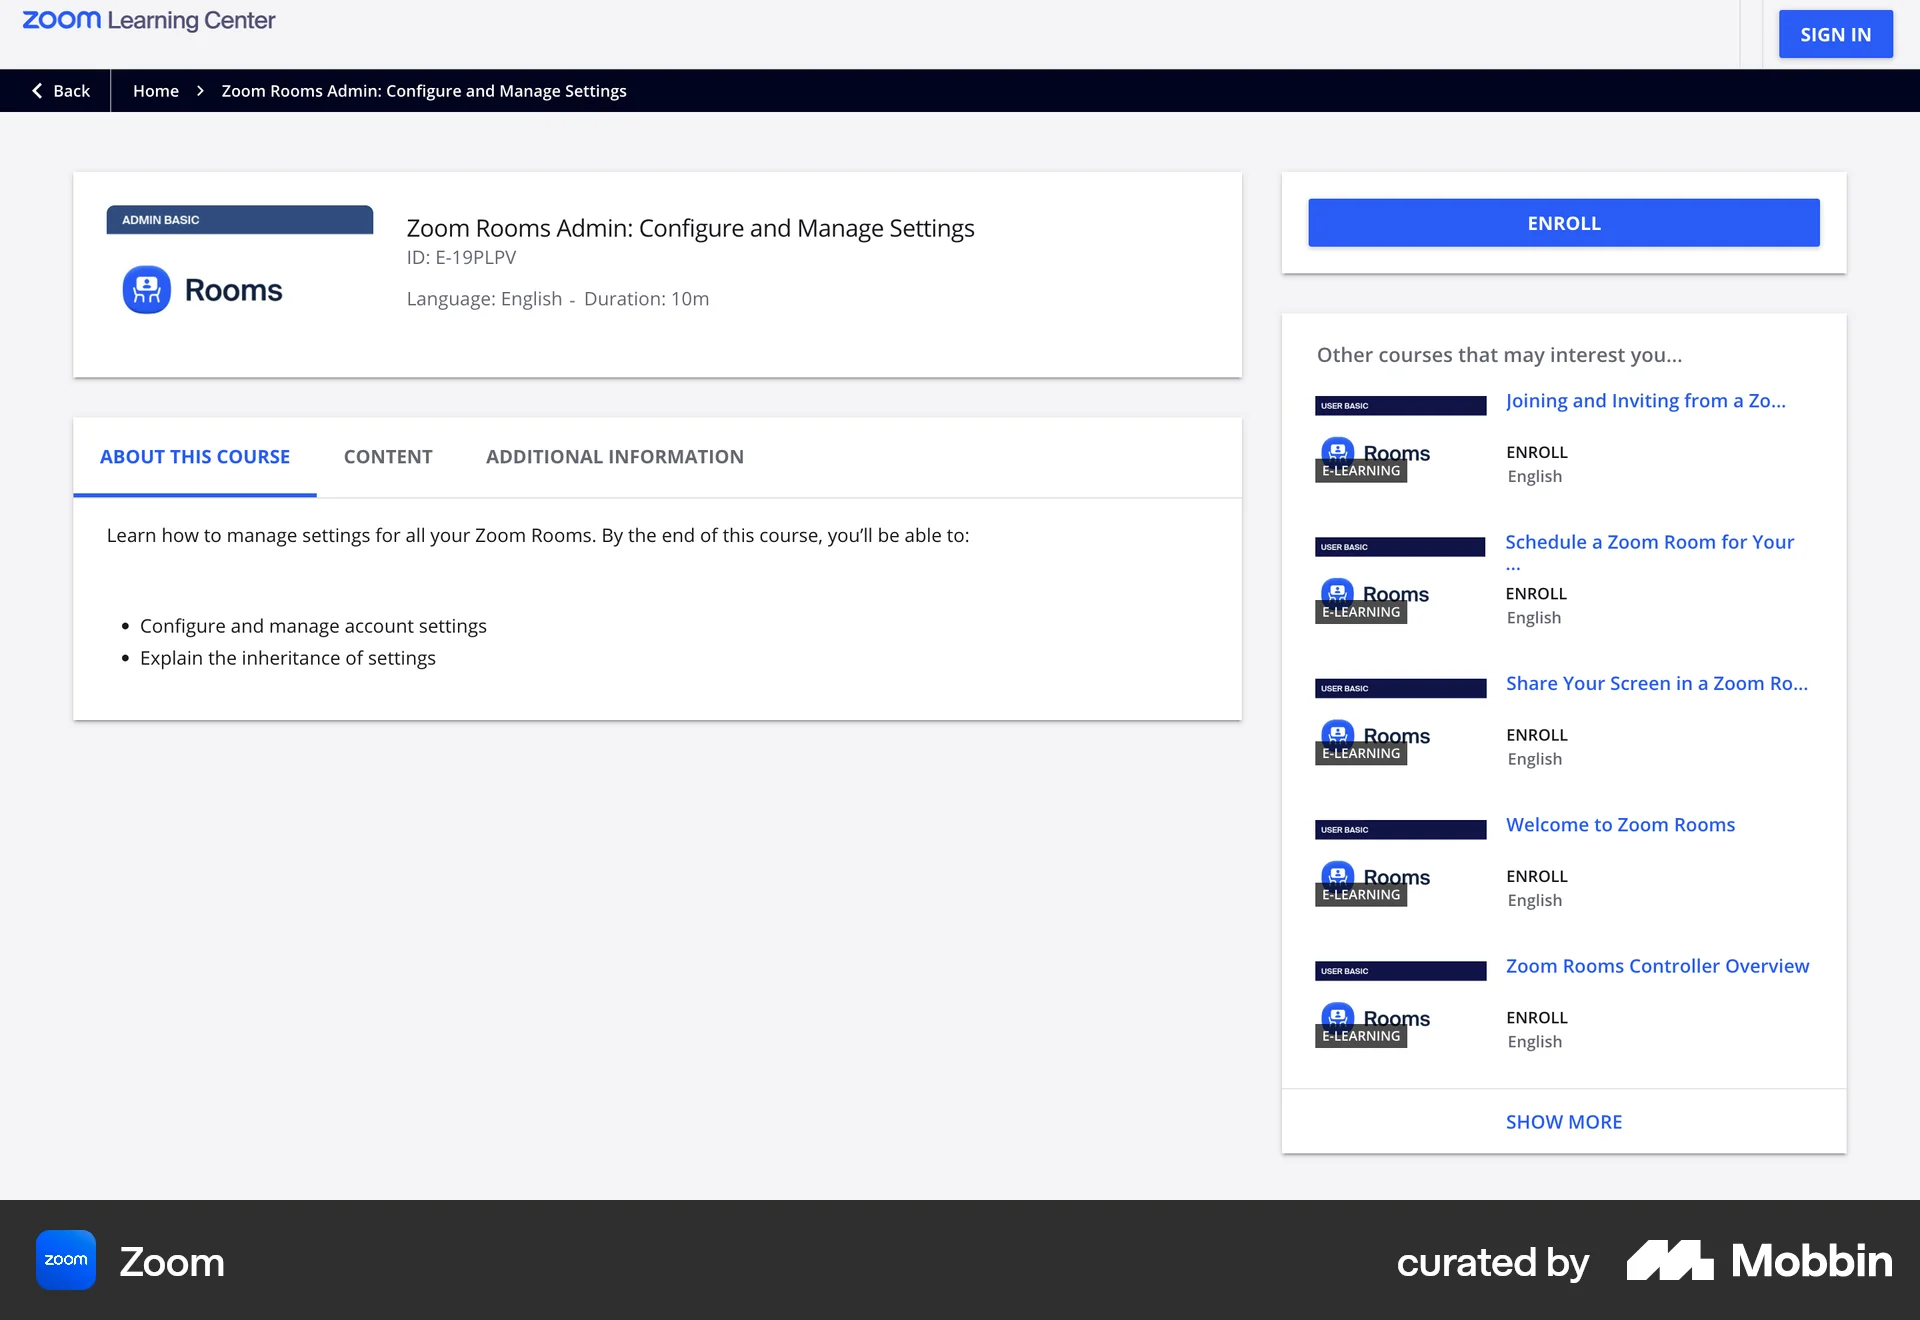This screenshot has width=1920, height=1320.
Task: Click the Mobbin logo
Action: point(1756,1260)
